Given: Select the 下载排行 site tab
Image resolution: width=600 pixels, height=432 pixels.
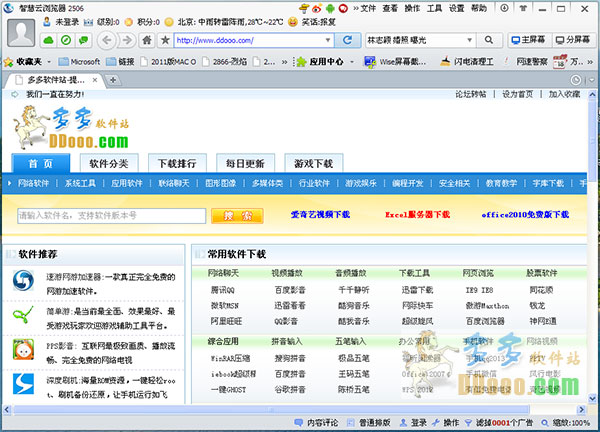Looking at the screenshot, I should [x=177, y=164].
